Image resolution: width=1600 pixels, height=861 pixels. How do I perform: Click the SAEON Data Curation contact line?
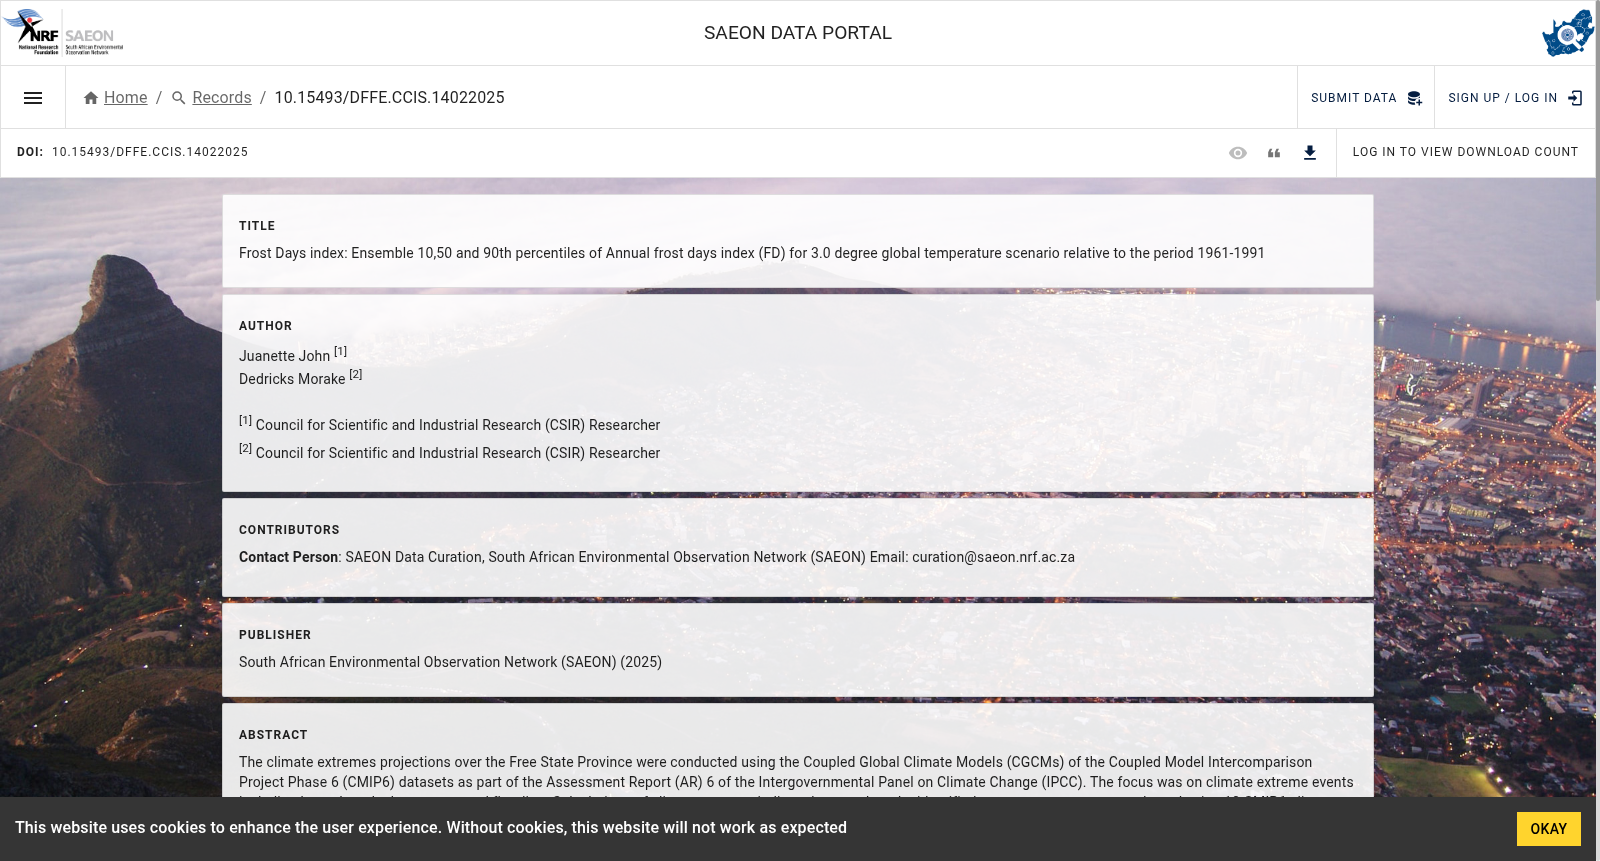coord(657,557)
